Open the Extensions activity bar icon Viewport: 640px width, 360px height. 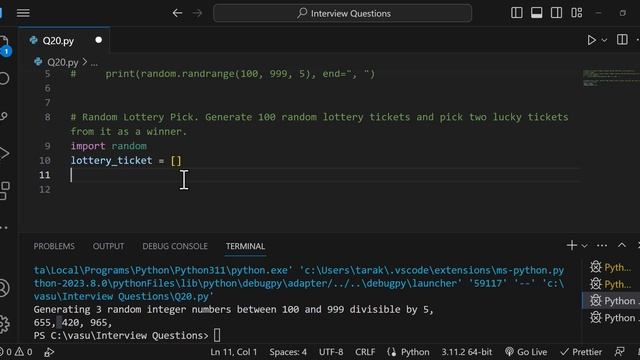click(x=4, y=191)
